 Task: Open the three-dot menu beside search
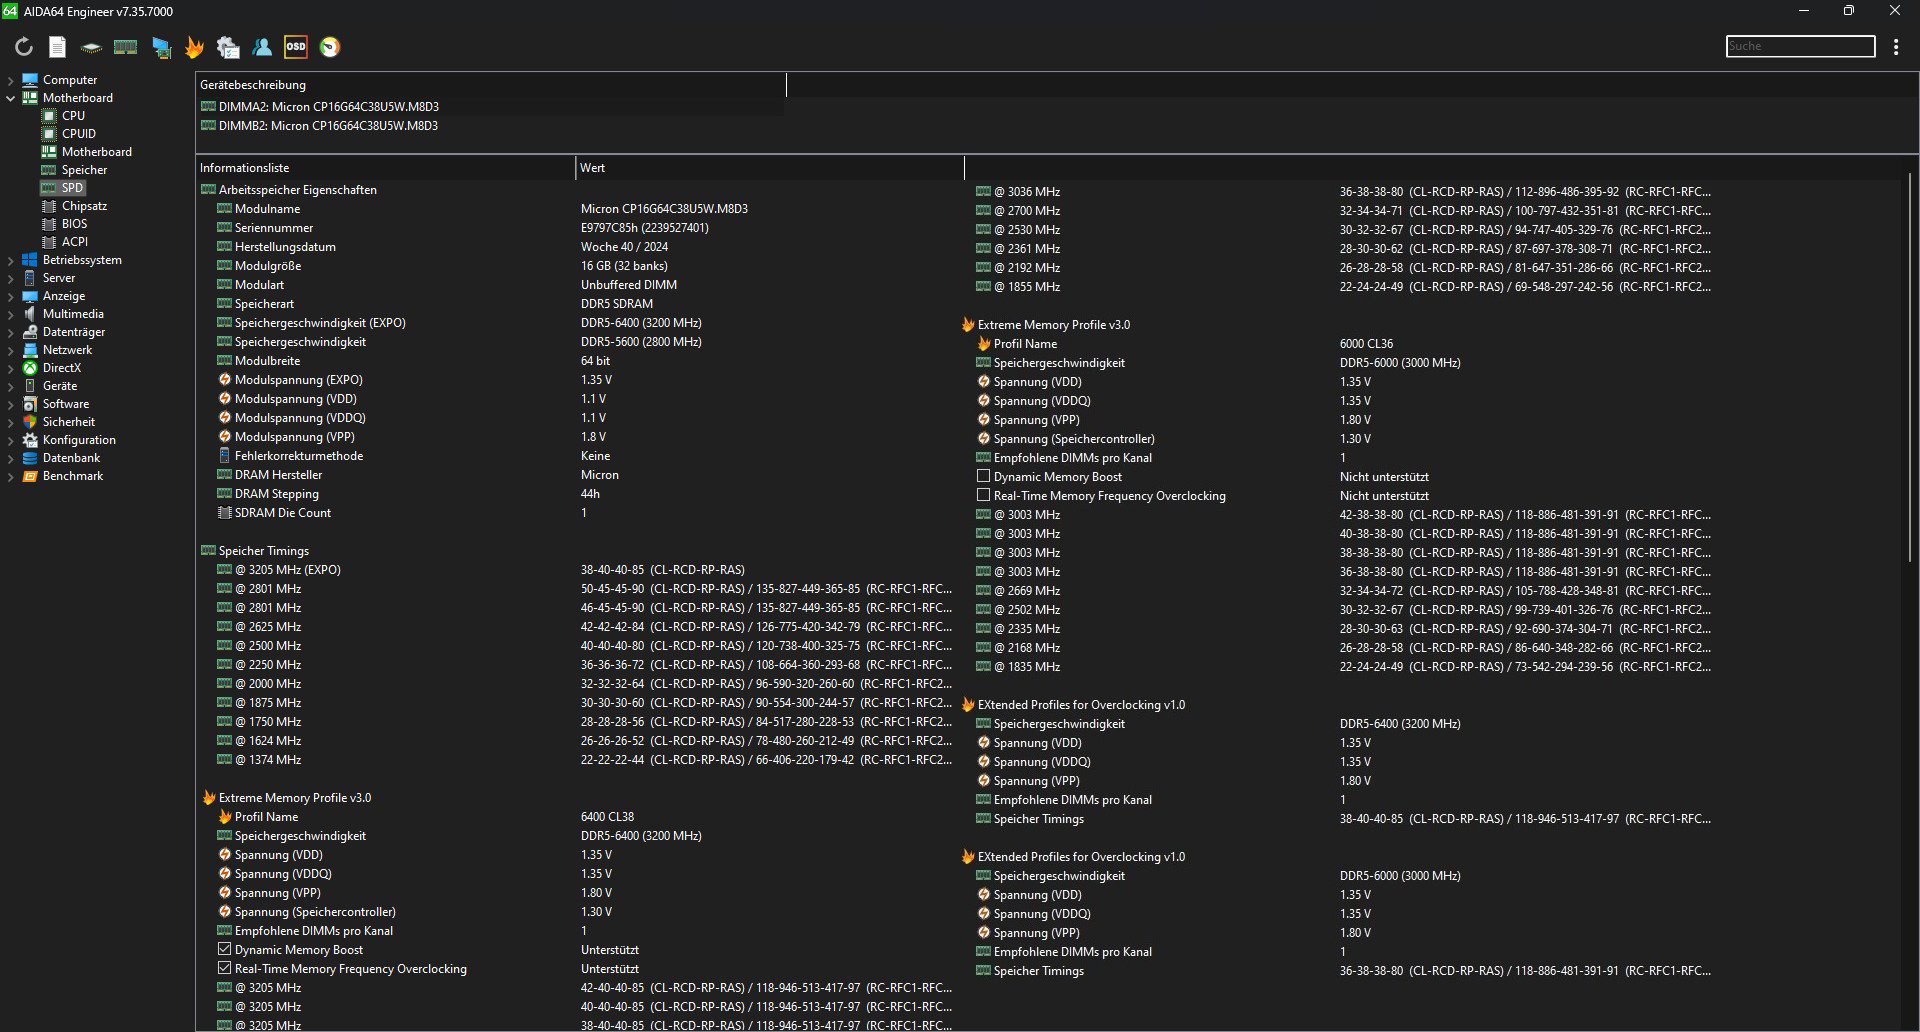point(1896,47)
